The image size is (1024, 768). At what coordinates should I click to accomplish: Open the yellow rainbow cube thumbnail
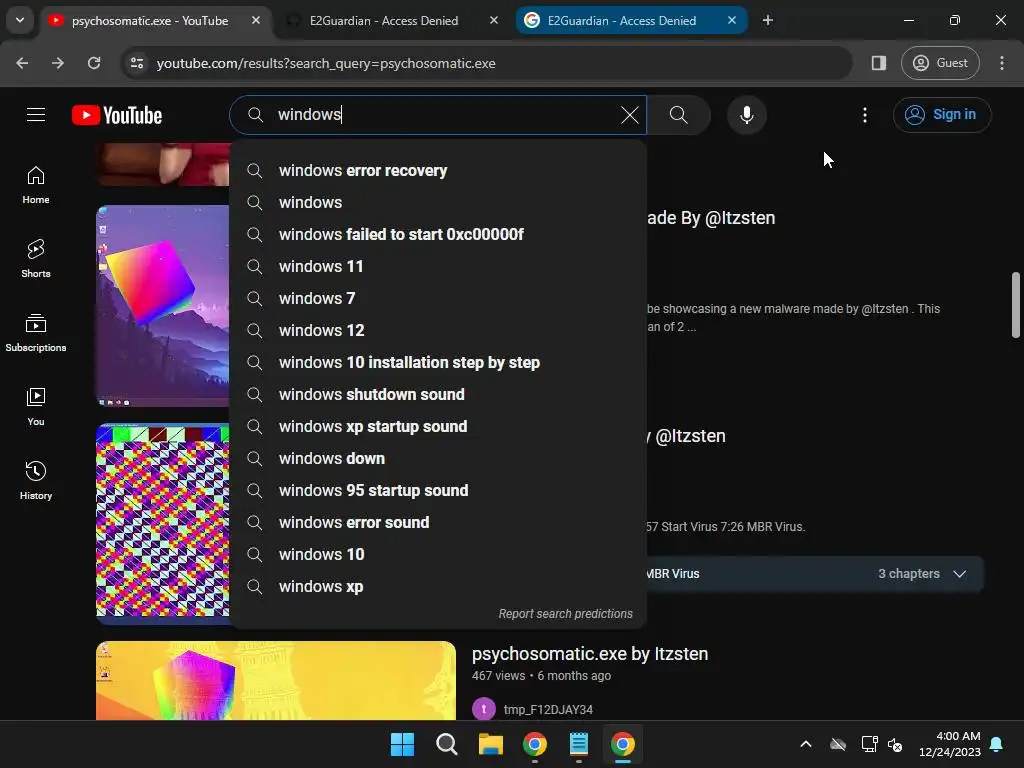coord(276,680)
